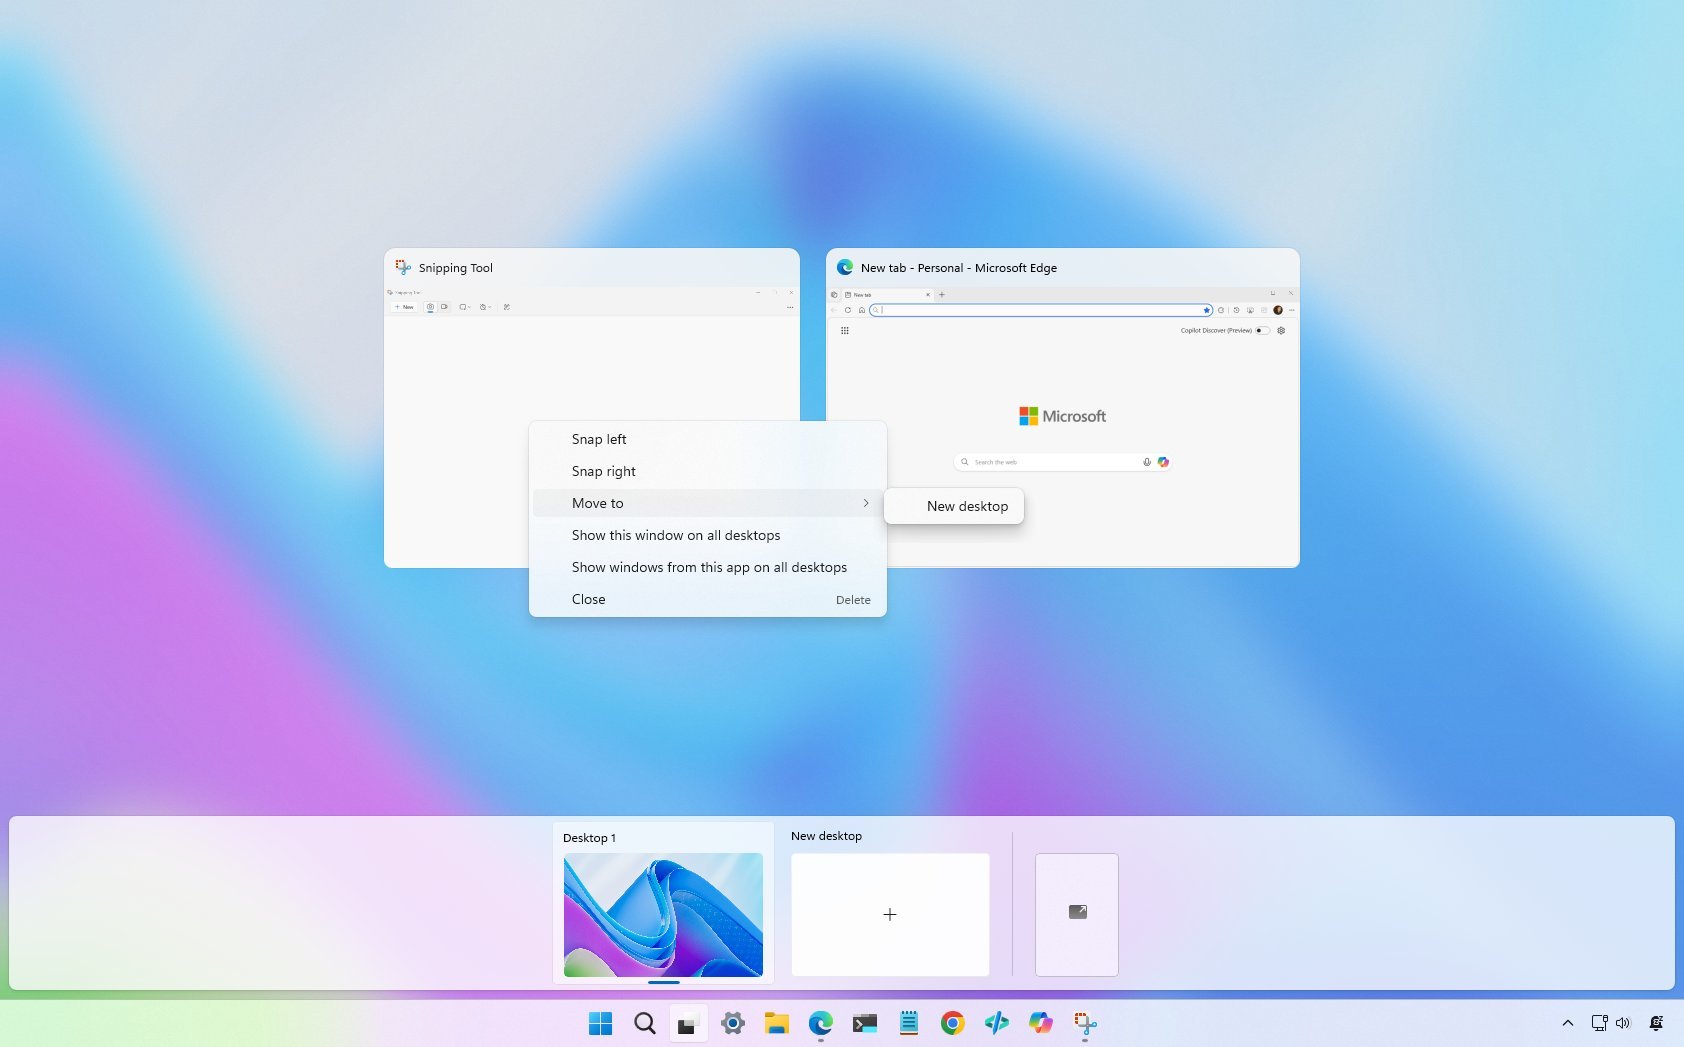Select the Desktop 1 thumbnail

pyautogui.click(x=663, y=913)
